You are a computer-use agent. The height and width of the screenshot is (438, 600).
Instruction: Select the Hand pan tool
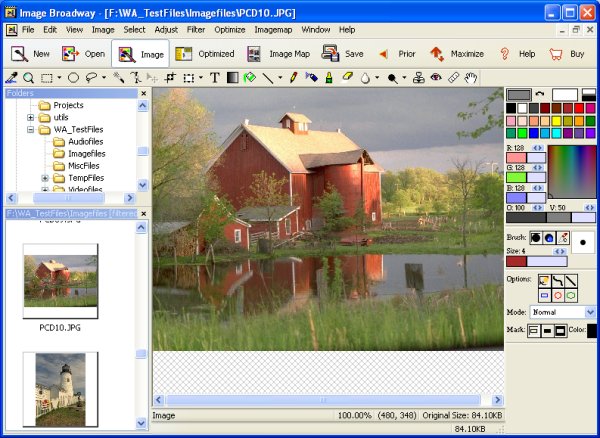point(470,77)
